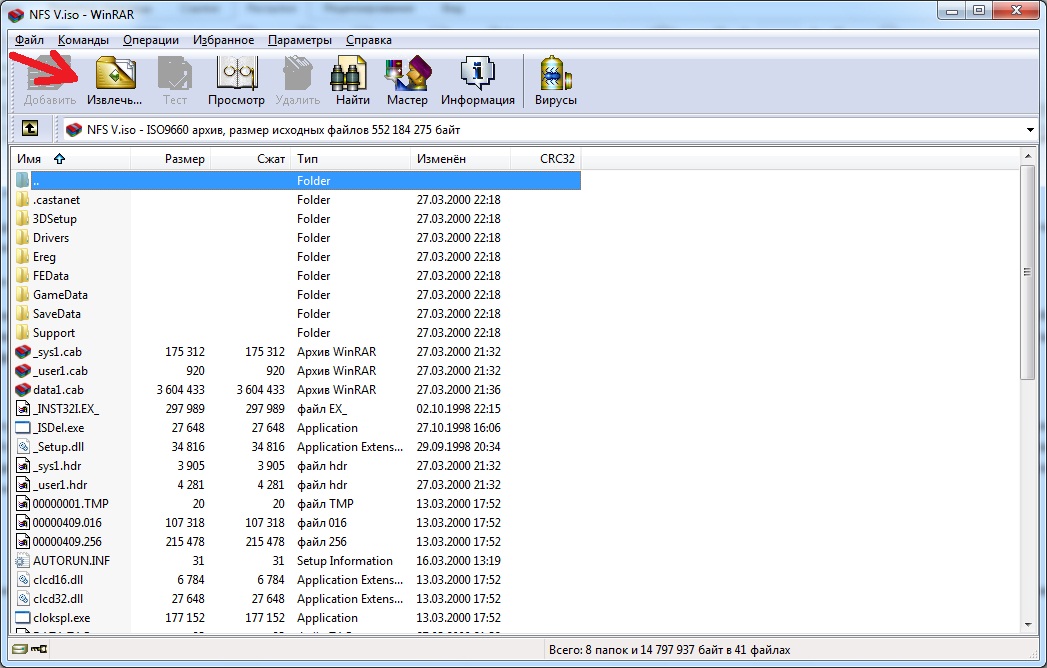Image resolution: width=1047 pixels, height=668 pixels.
Task: Select the .castanet folder icon
Action: pyautogui.click(x=23, y=200)
